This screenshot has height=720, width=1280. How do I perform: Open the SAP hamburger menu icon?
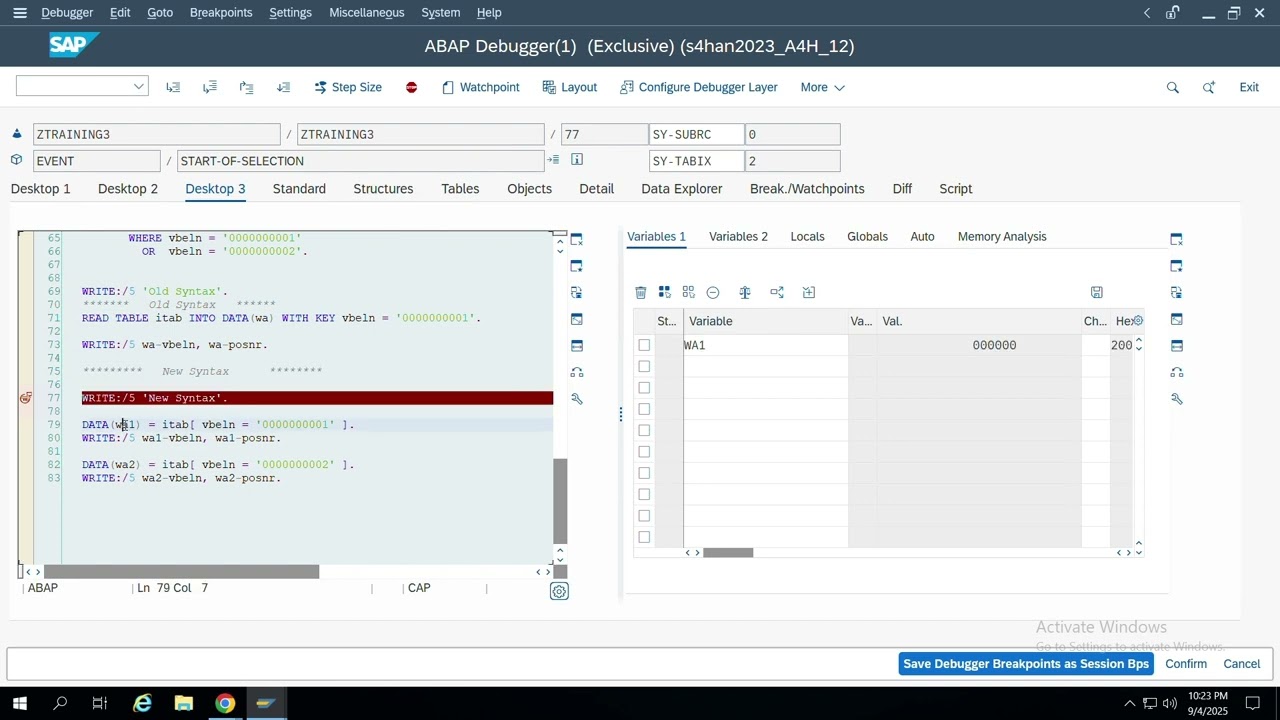click(x=20, y=13)
